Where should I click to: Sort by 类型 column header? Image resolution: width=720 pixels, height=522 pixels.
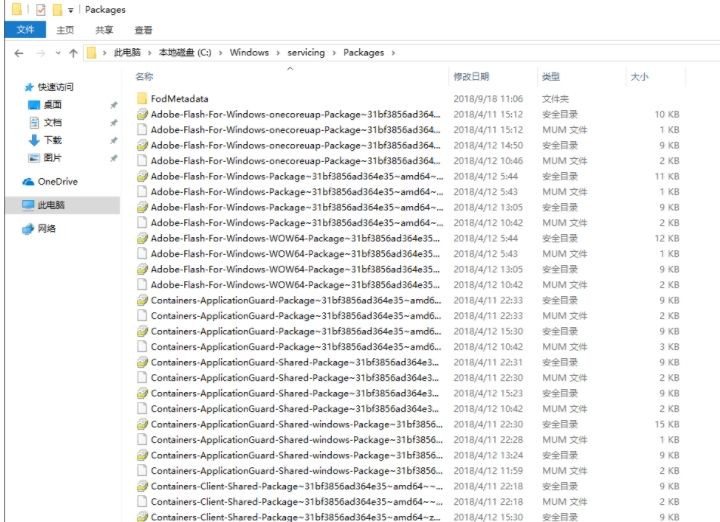coord(551,77)
